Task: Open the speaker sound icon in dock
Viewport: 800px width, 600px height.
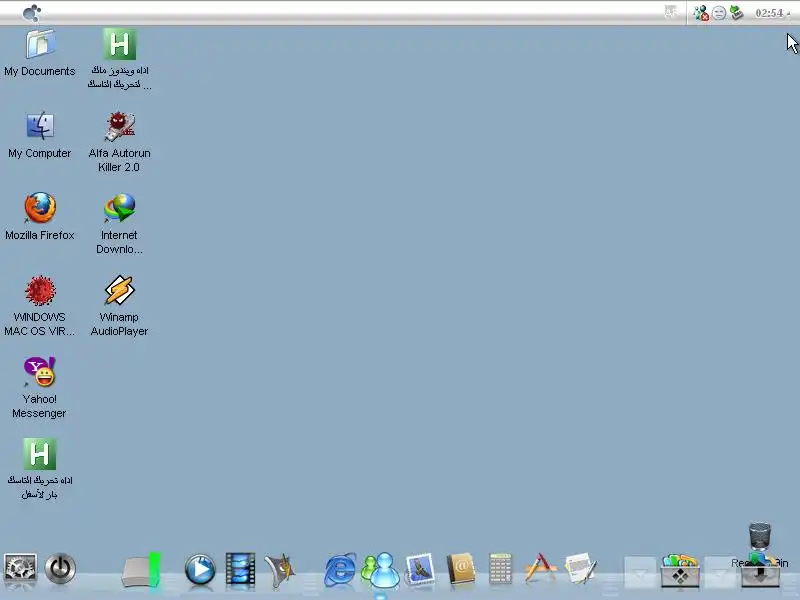Action: pos(280,570)
